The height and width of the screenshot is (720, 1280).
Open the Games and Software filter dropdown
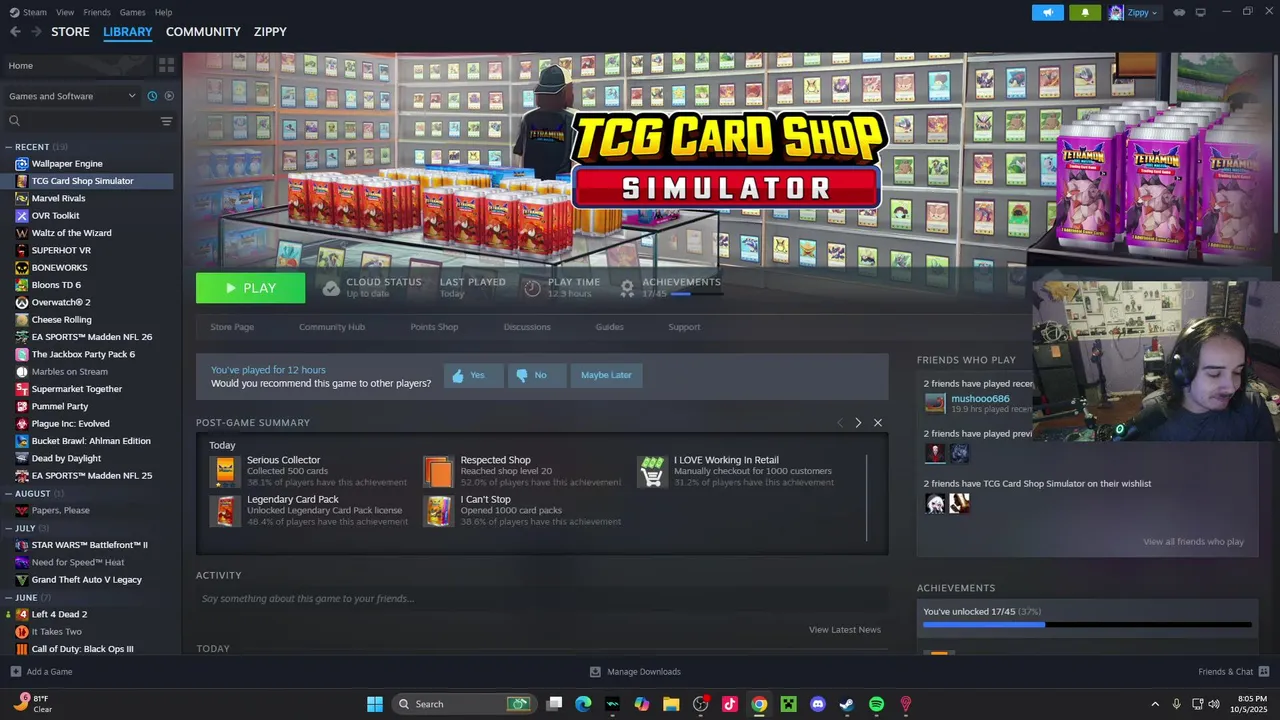(x=72, y=96)
